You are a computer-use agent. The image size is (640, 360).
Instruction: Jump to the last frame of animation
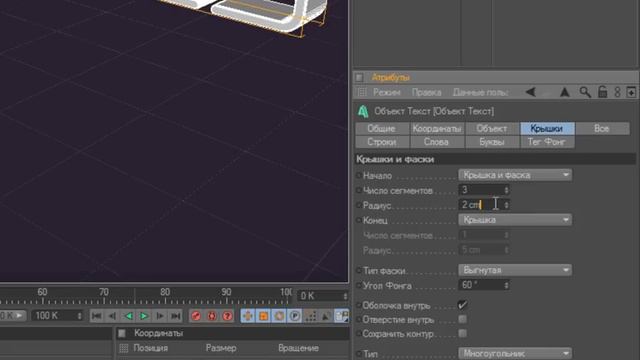pyautogui.click(x=176, y=316)
